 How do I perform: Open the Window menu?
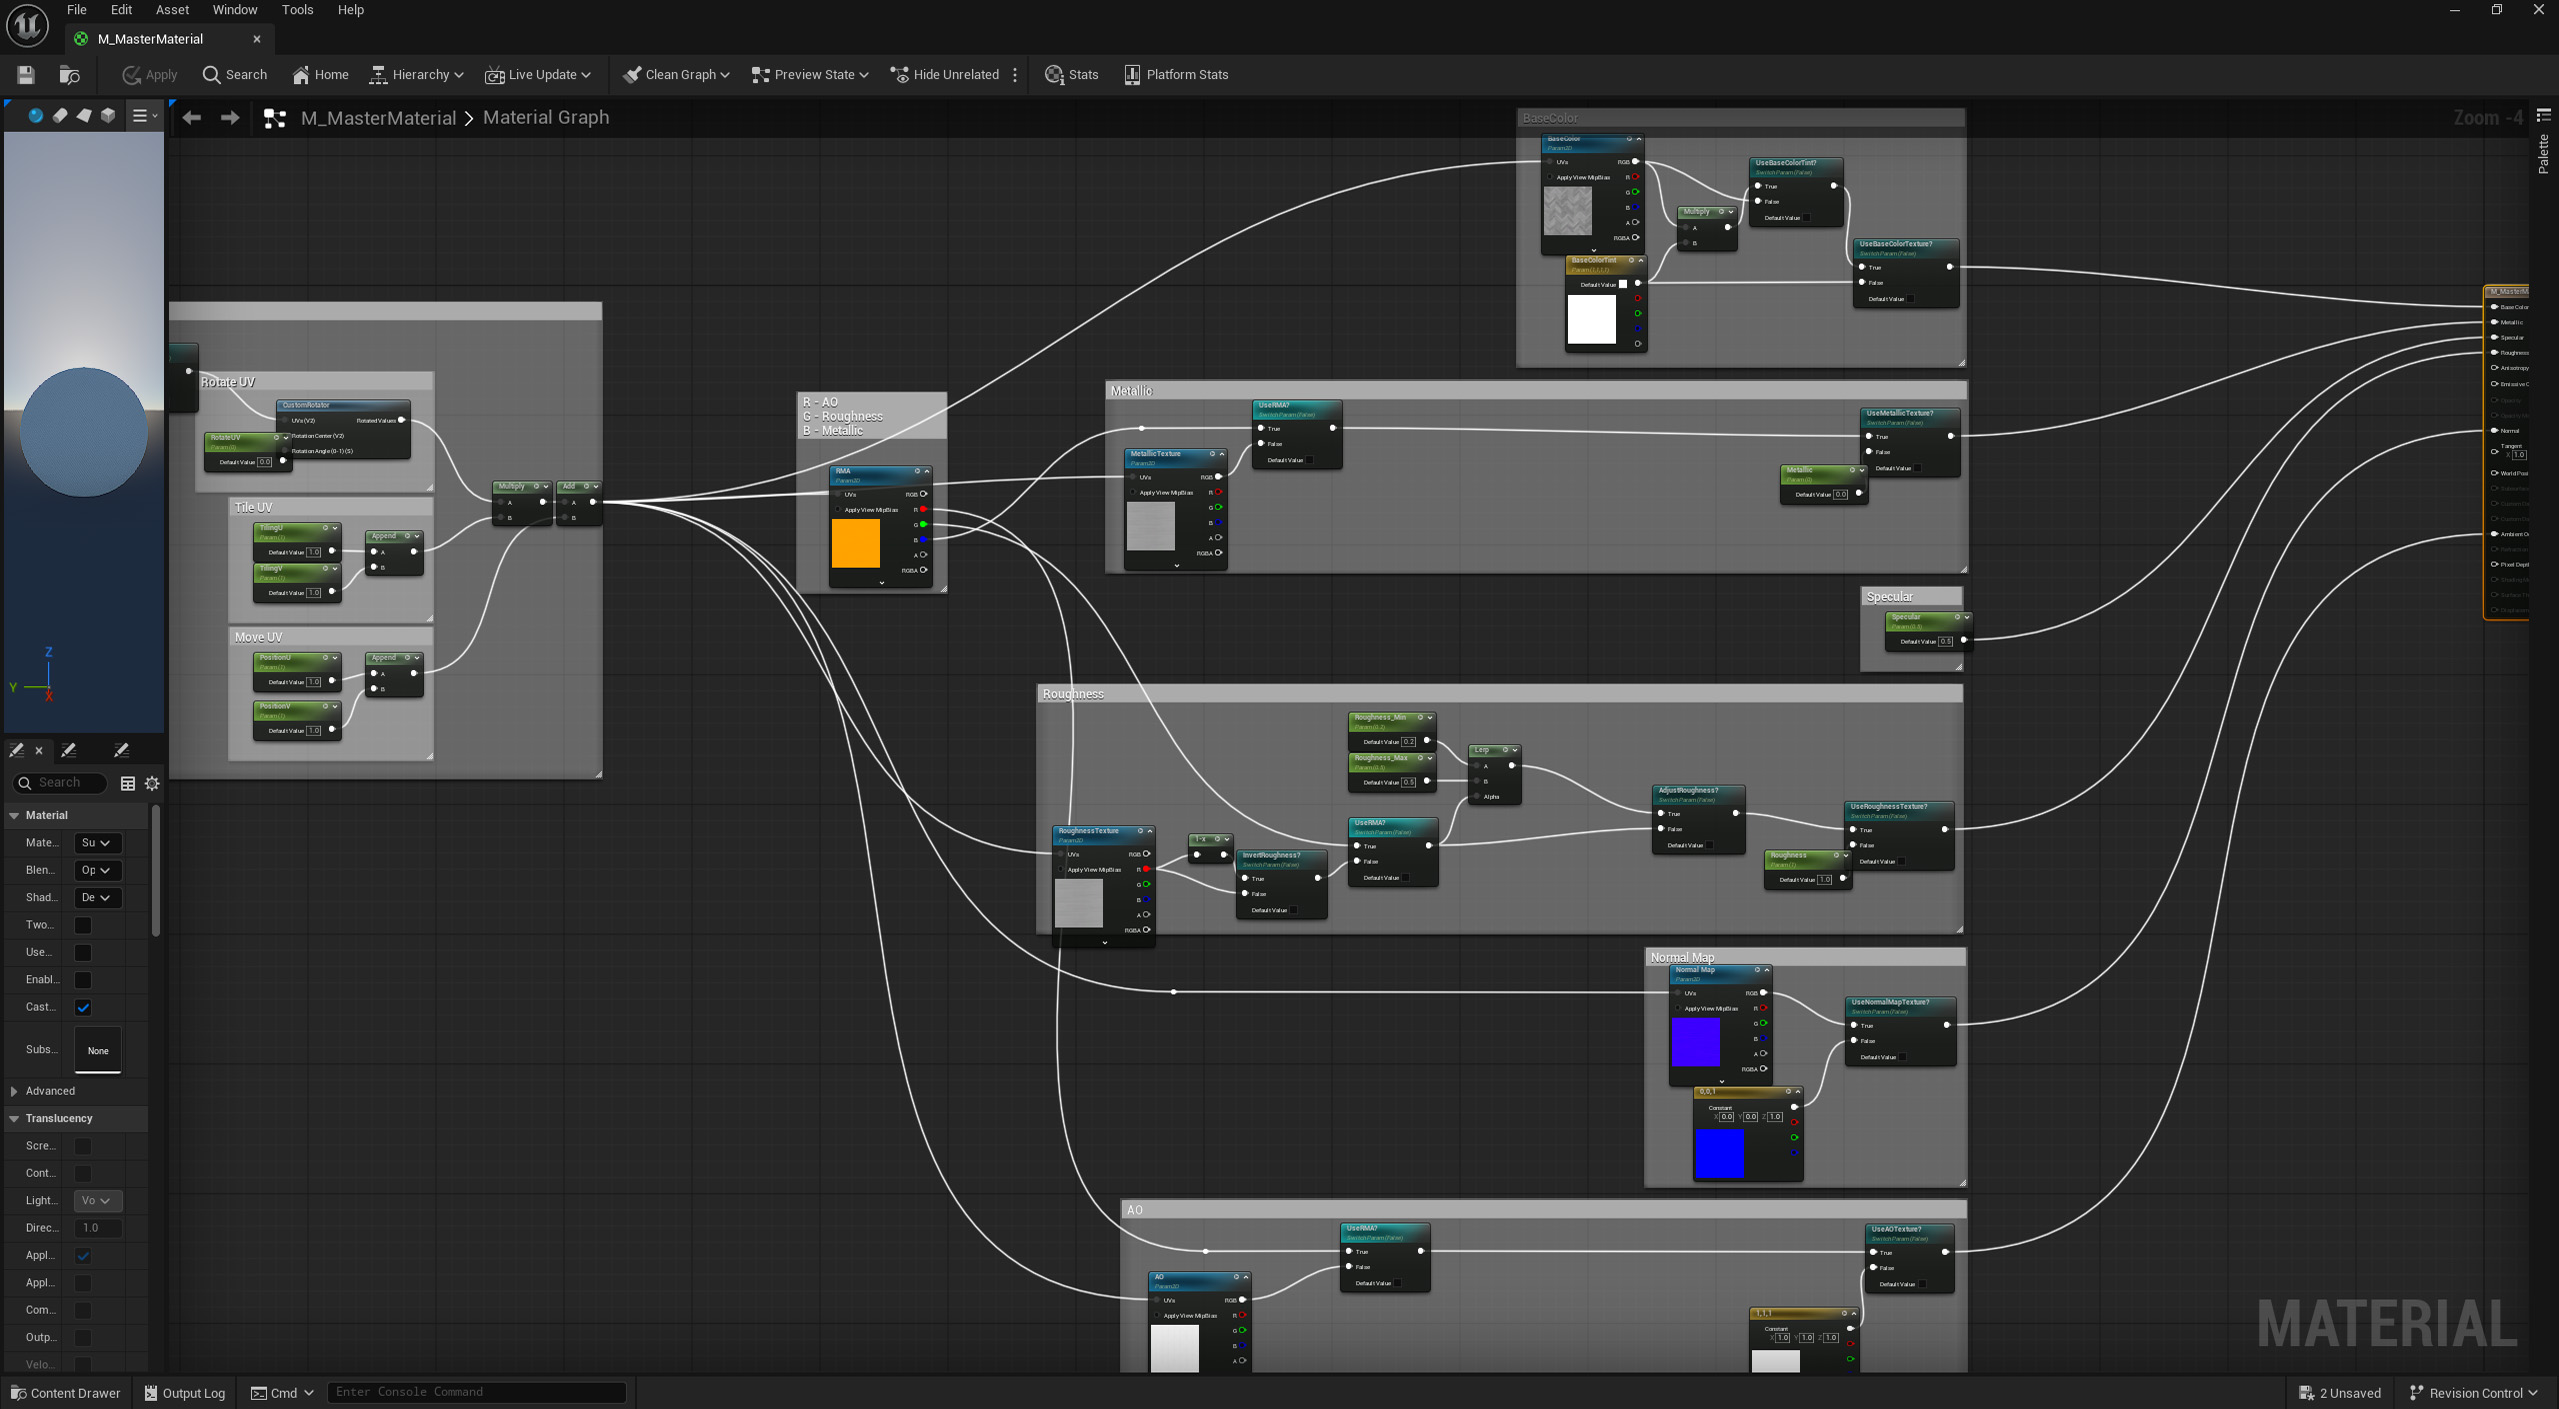[235, 10]
